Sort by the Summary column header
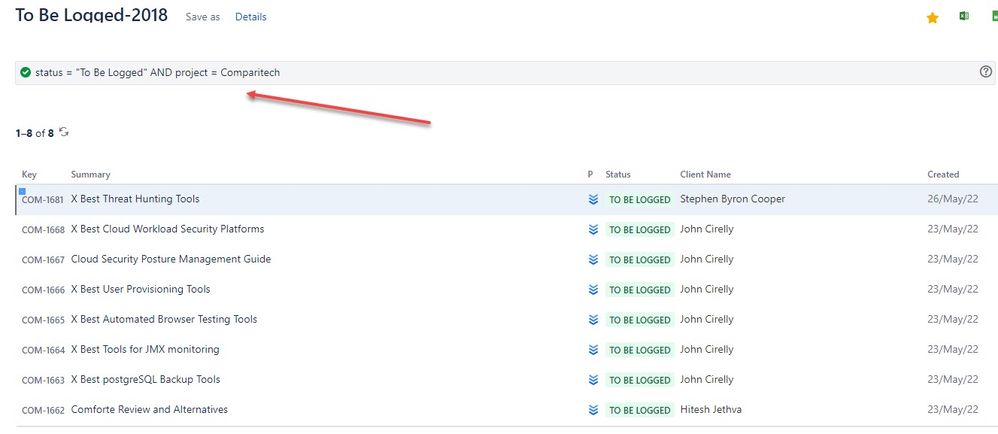Viewport: 998px width, 434px height. (90, 174)
